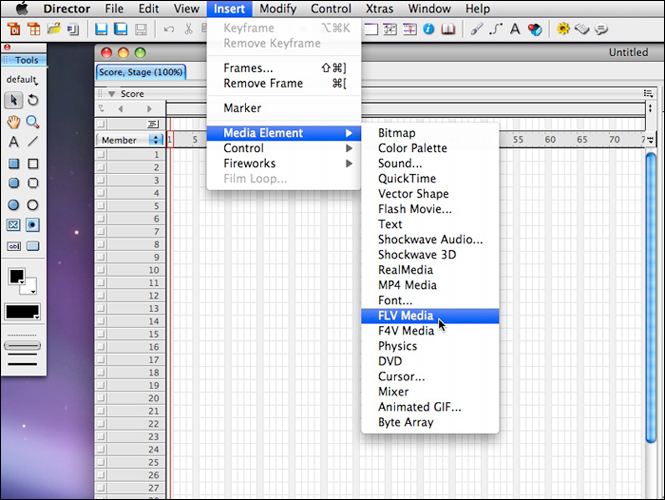Select the Filled Ellipse tool
The height and width of the screenshot is (500, 665).
tap(14, 205)
